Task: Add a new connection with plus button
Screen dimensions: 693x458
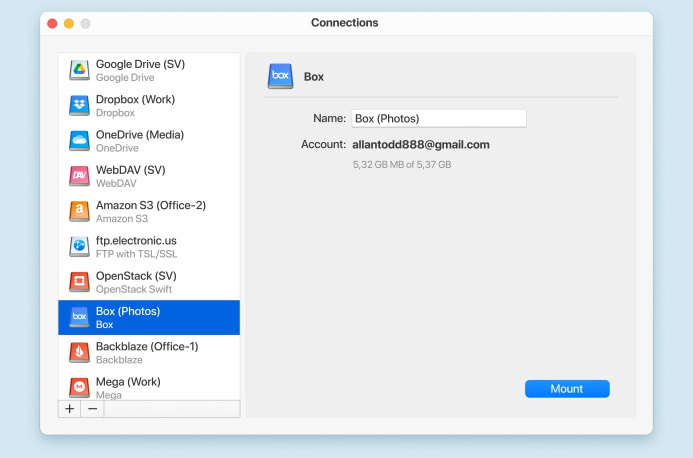Action: click(69, 409)
